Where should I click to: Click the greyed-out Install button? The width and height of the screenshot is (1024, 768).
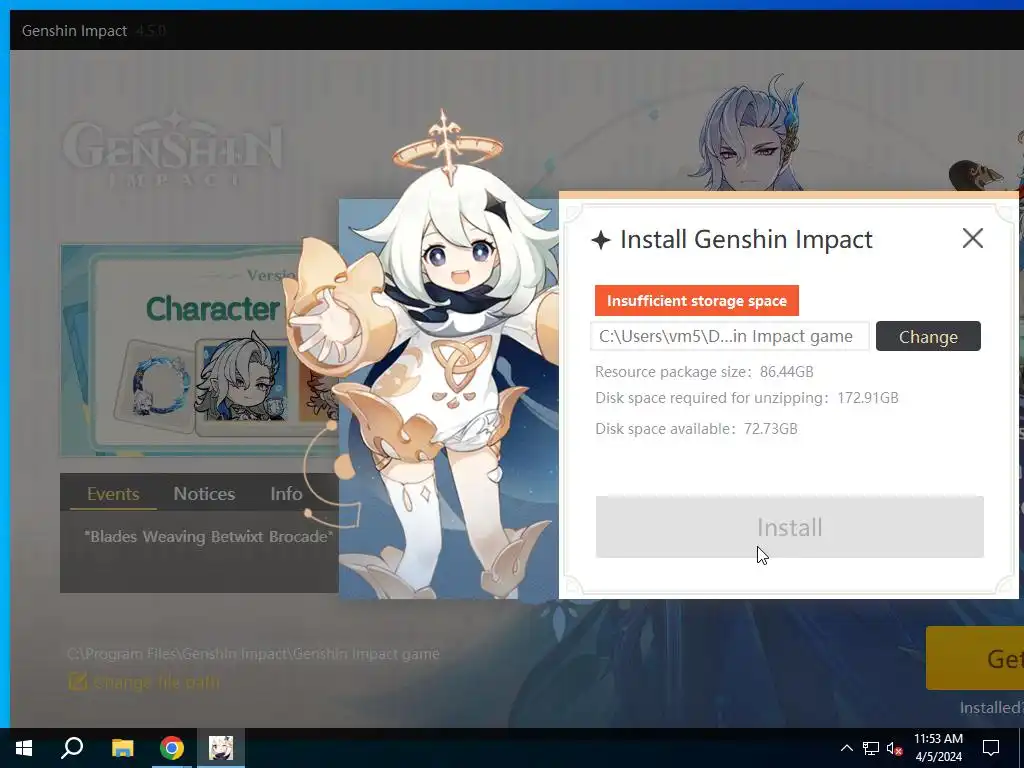[x=790, y=527]
